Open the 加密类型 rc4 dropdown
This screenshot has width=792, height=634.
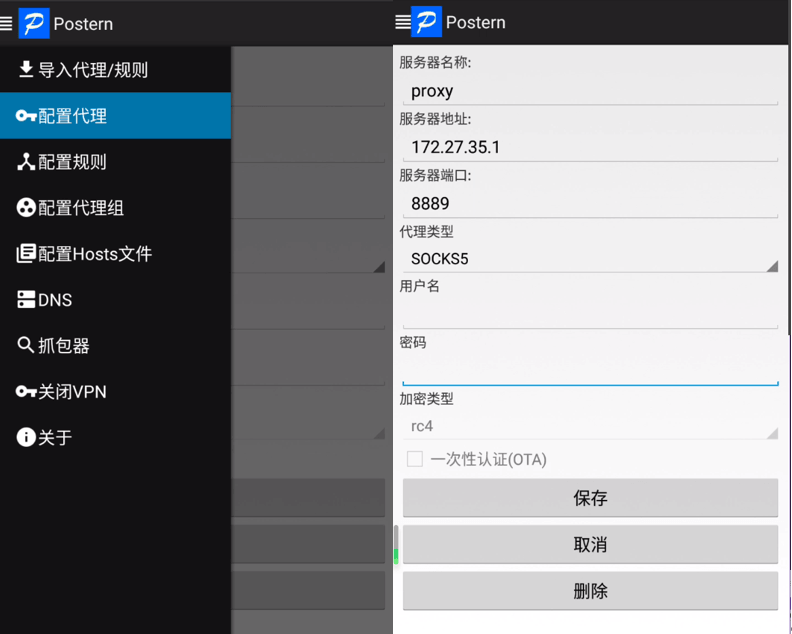[590, 426]
